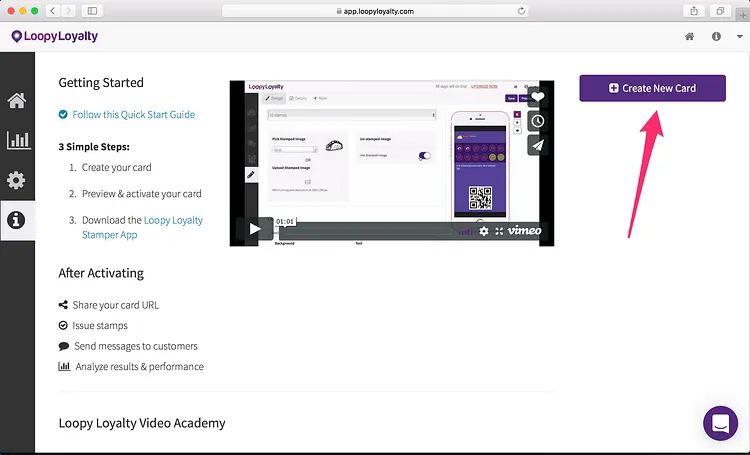750x455 pixels.
Task: Like the video with heart icon
Action: (538, 96)
